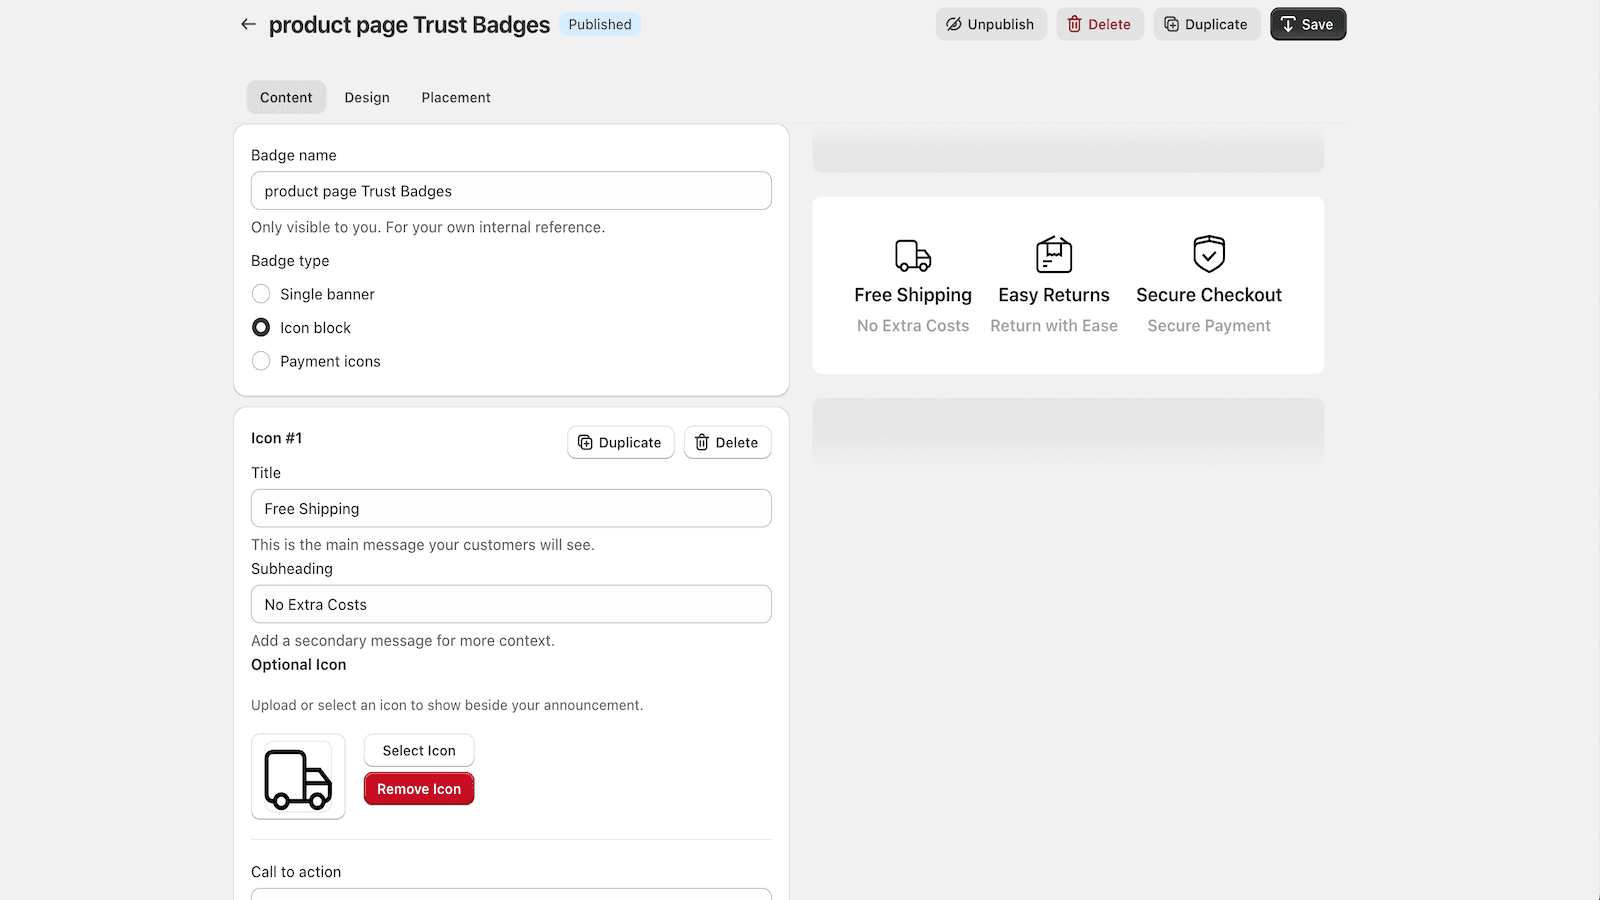
Task: Click the duplicate icon for Icon #1
Action: [586, 442]
